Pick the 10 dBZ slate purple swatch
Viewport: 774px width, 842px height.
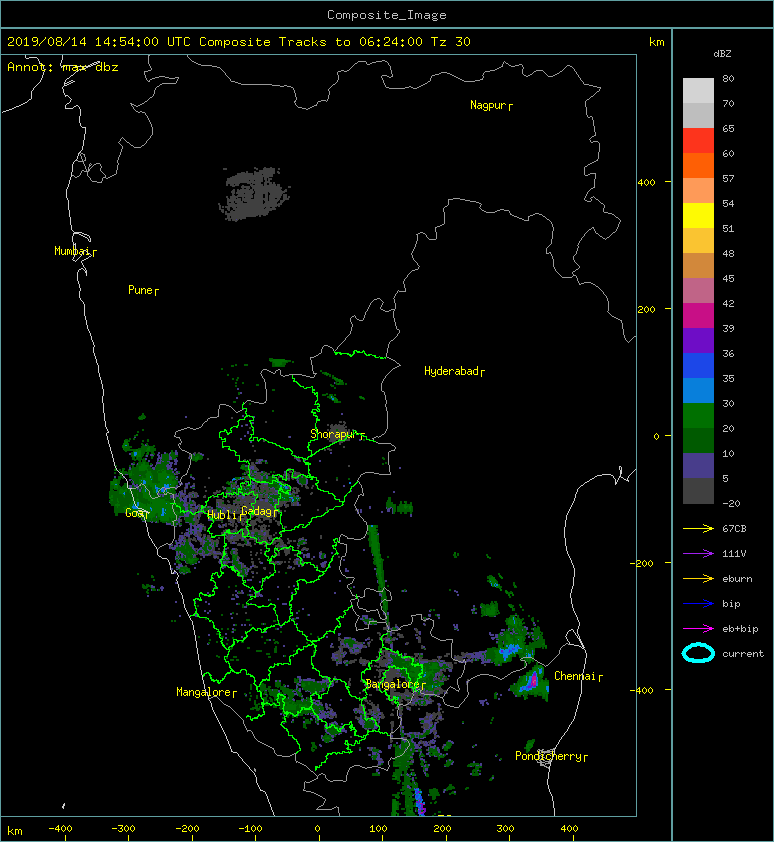click(x=698, y=465)
